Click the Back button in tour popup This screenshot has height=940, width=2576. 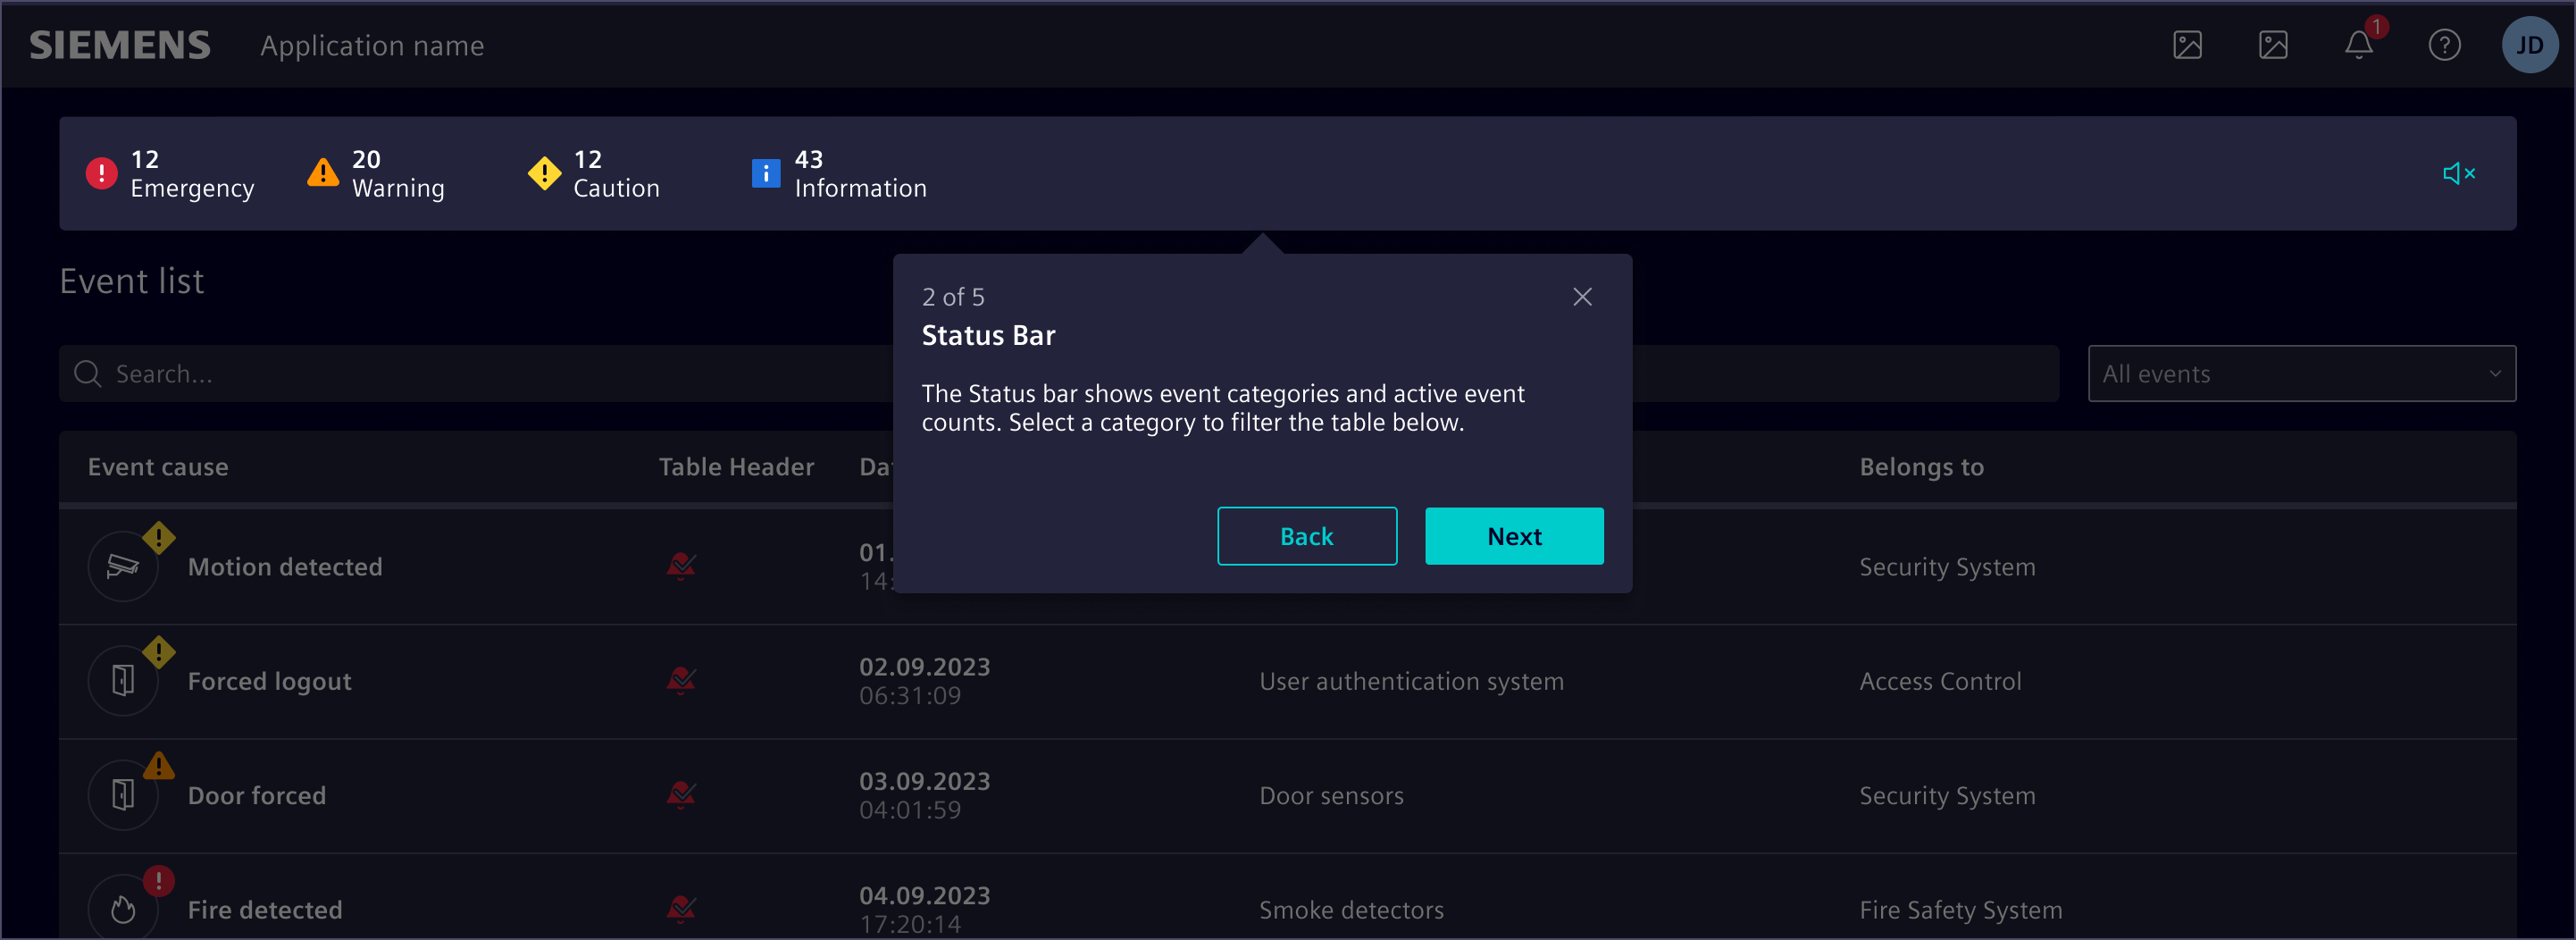[1306, 536]
